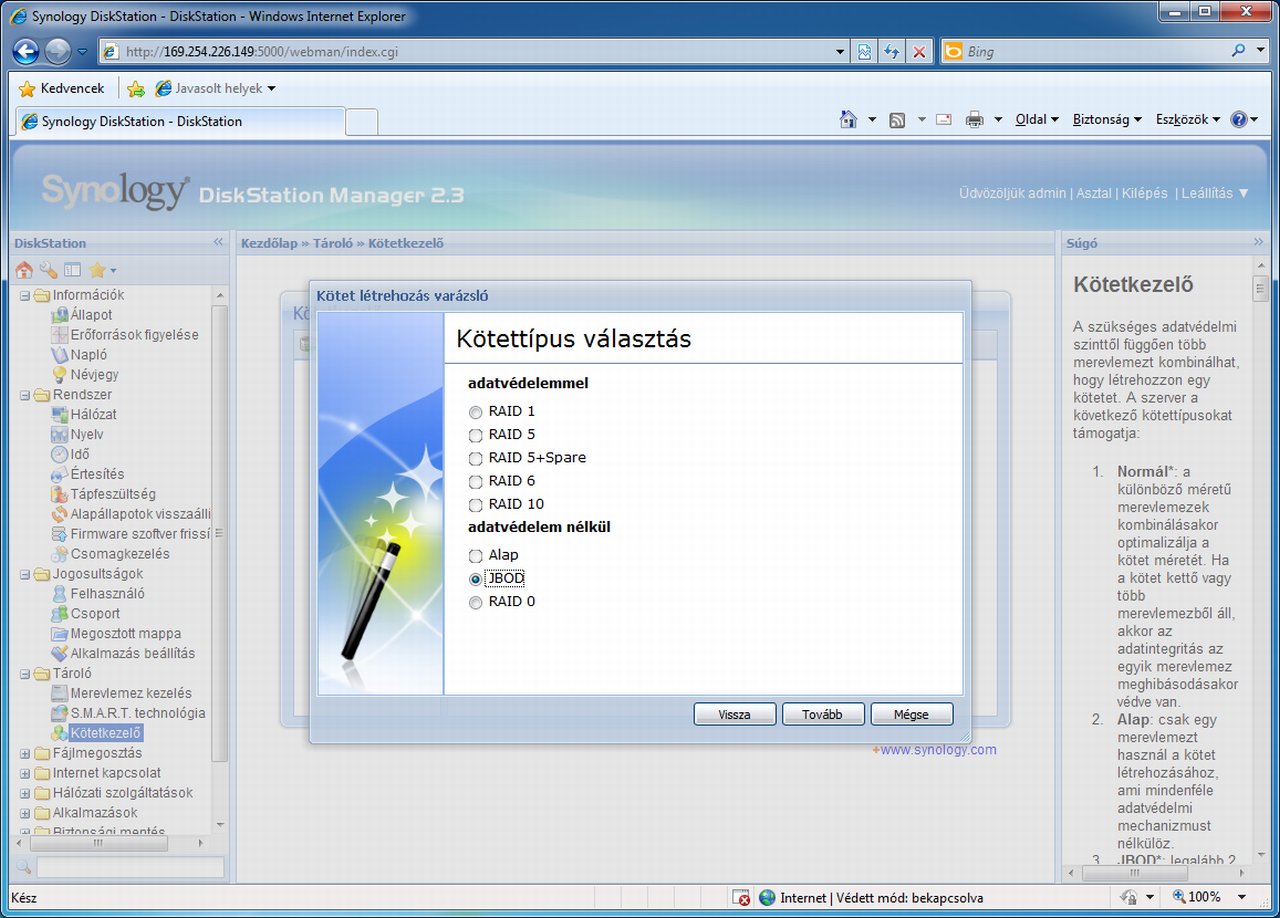This screenshot has height=918, width=1280.
Task: Click the Mégse cancel button
Action: pyautogui.click(x=911, y=715)
